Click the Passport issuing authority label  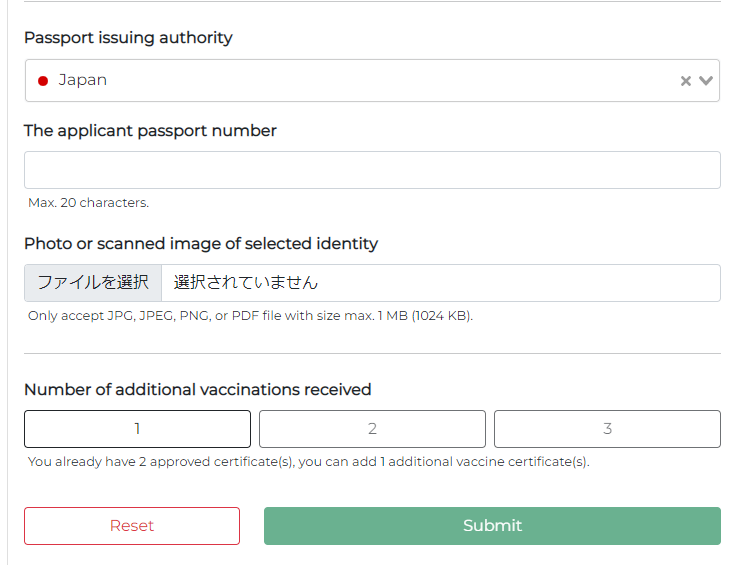pos(128,38)
